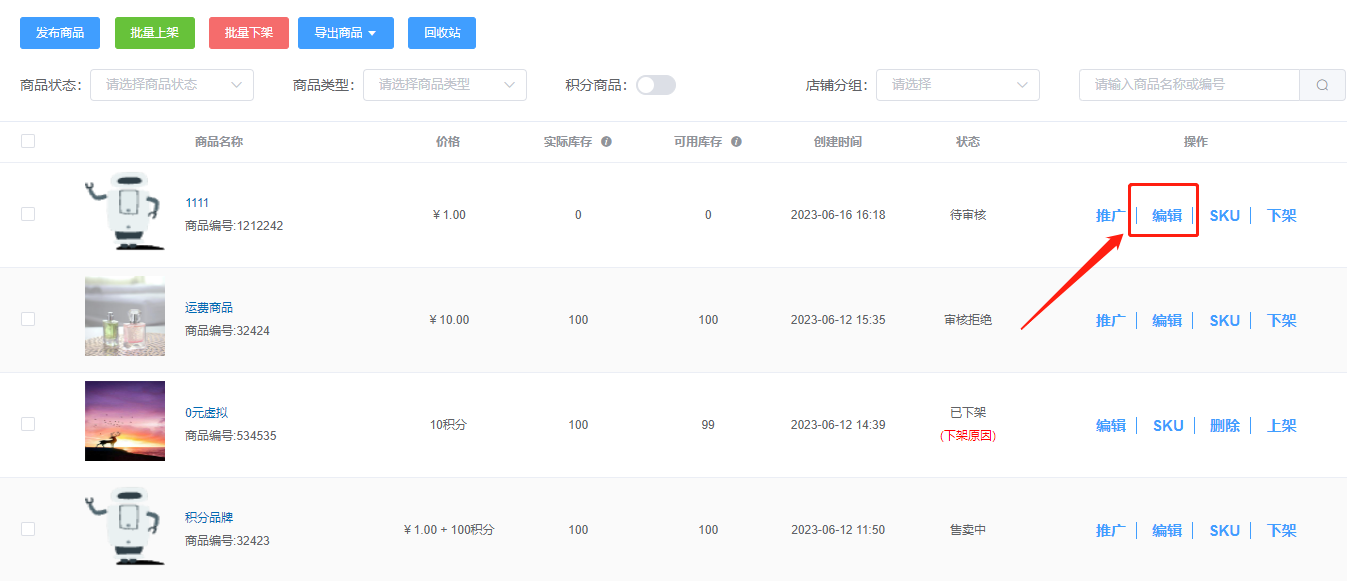Open the 商品状态 dropdown
This screenshot has height=581, width=1347.
[172, 85]
